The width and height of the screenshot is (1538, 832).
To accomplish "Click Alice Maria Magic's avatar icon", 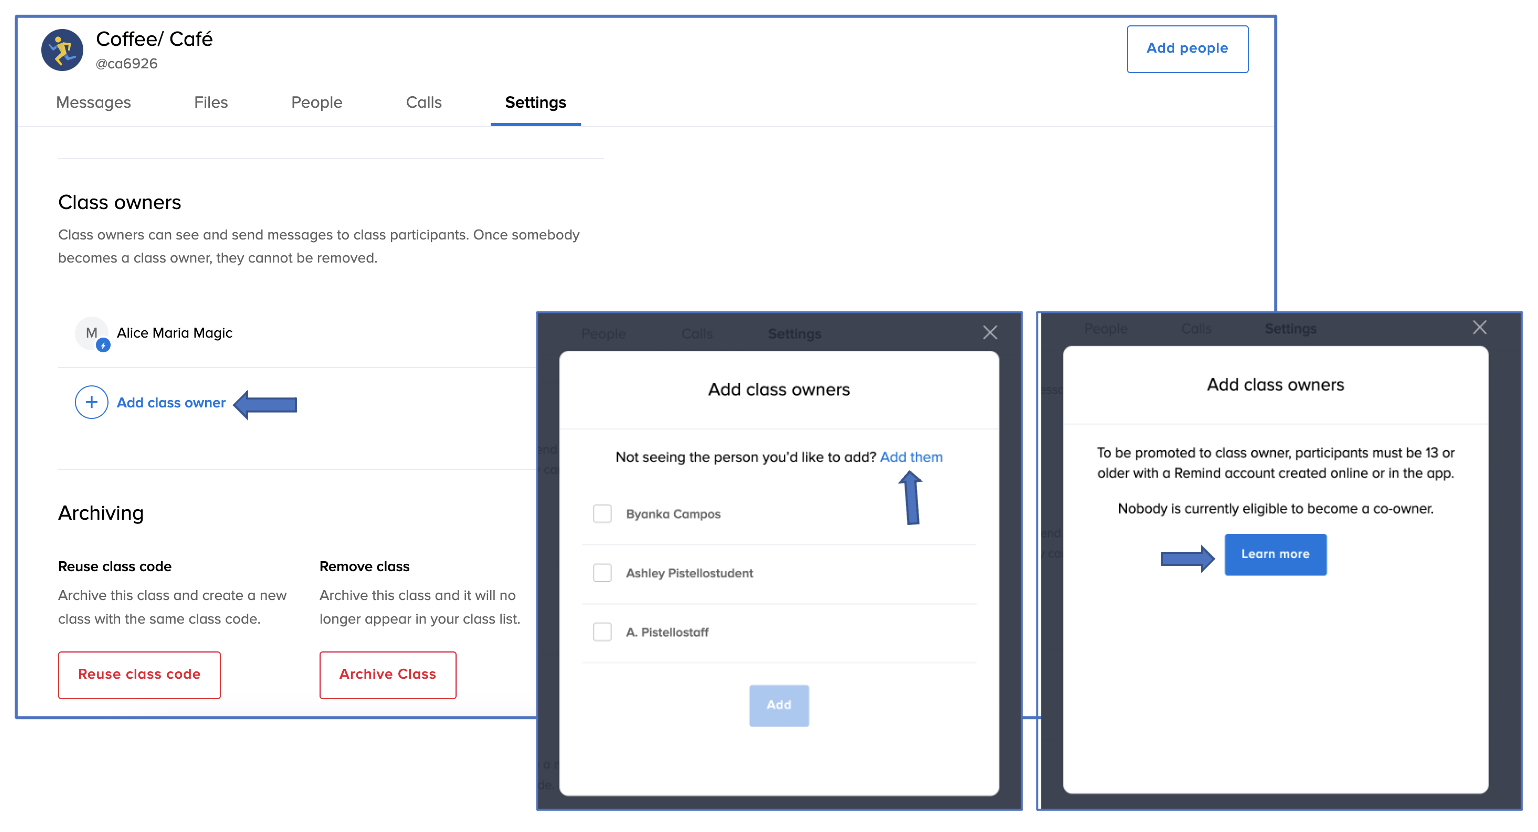I will pyautogui.click(x=92, y=334).
